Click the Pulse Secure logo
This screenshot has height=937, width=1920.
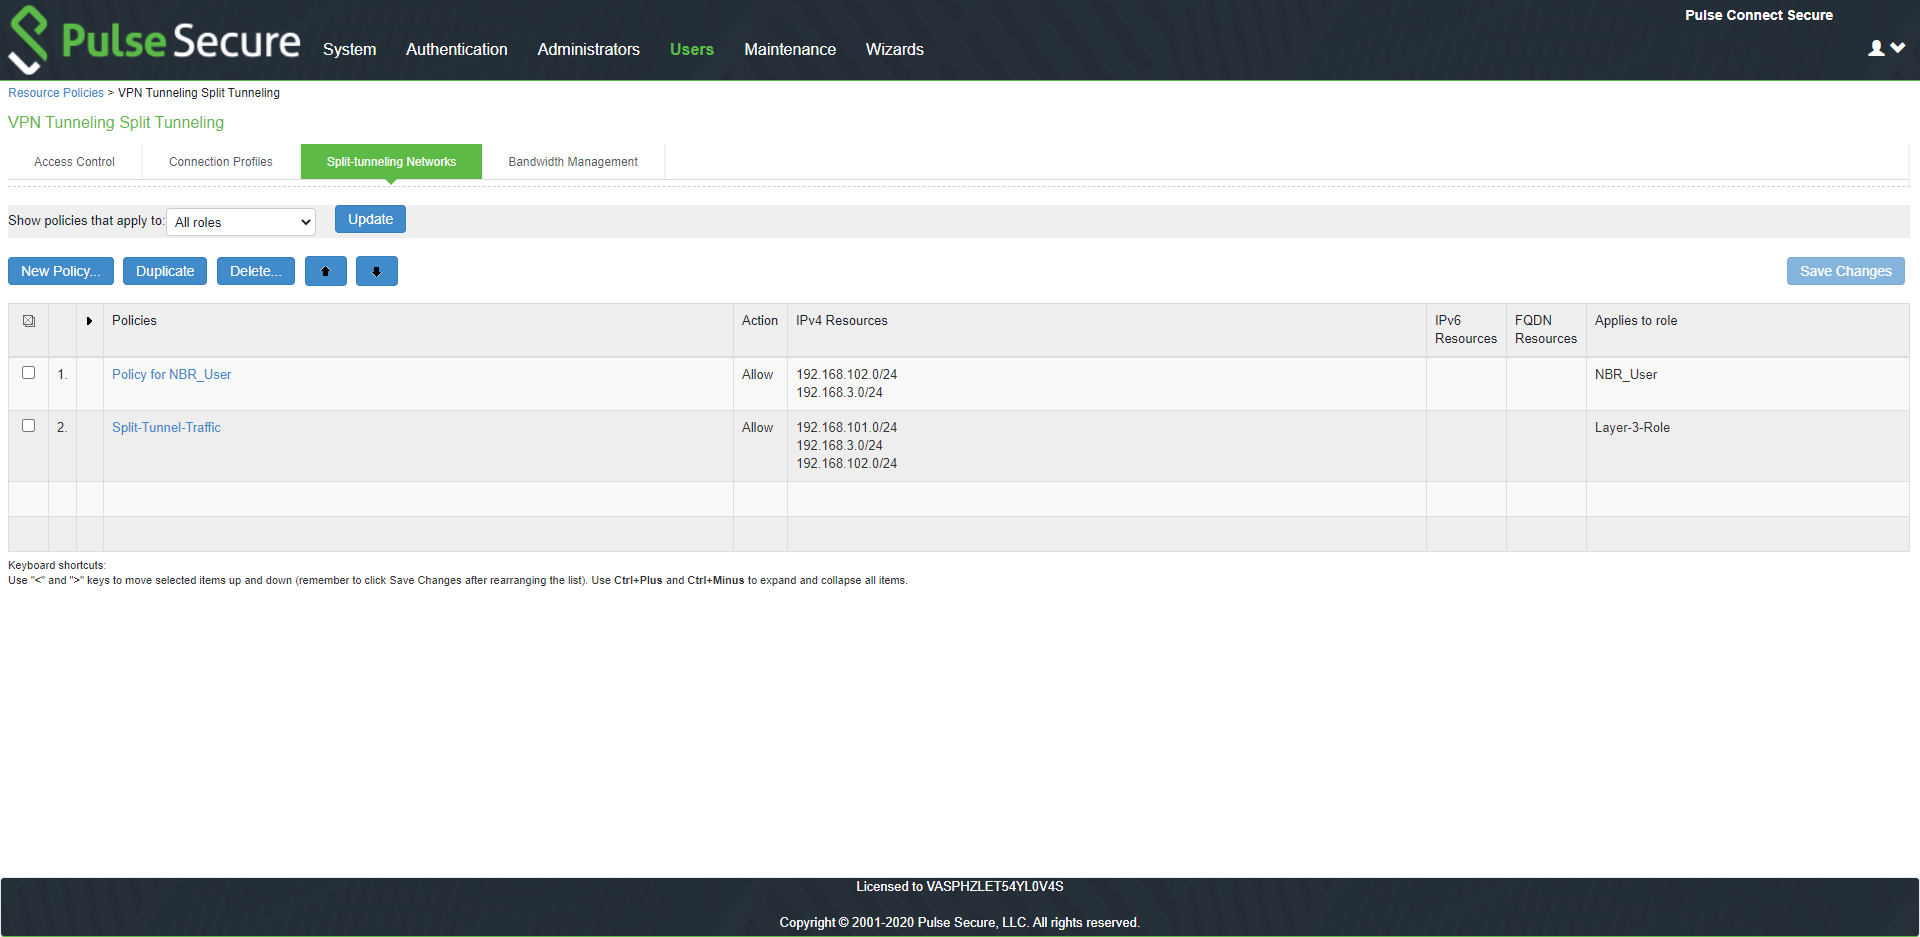tap(154, 40)
